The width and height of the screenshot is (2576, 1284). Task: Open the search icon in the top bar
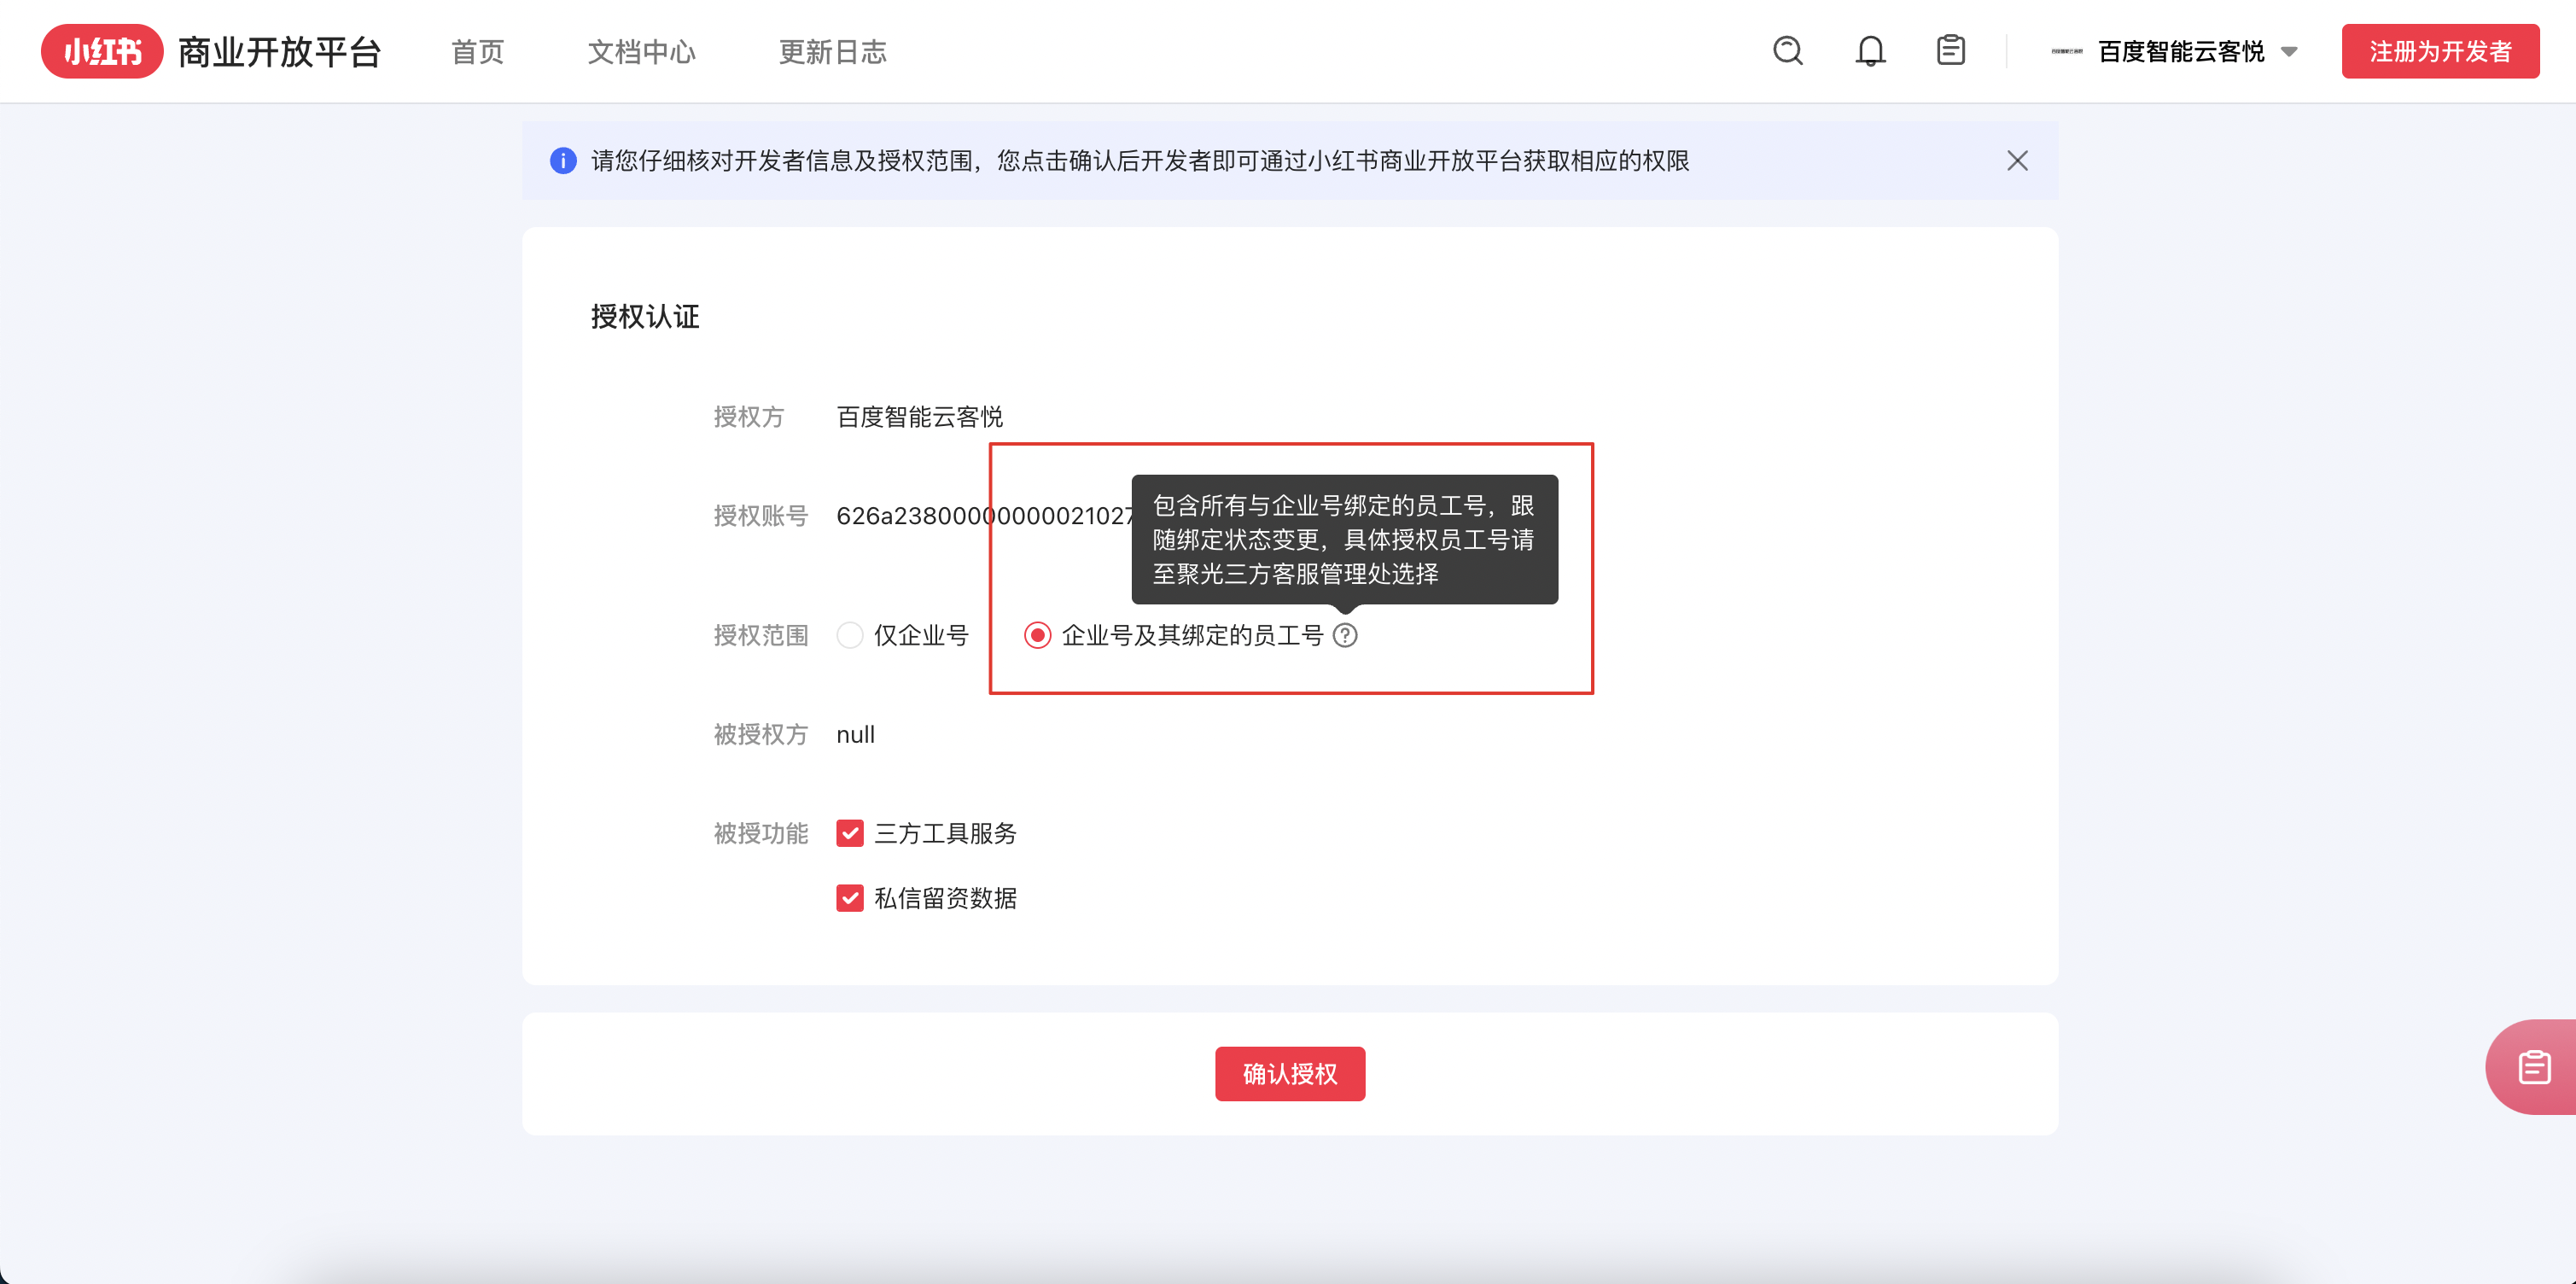1788,51
